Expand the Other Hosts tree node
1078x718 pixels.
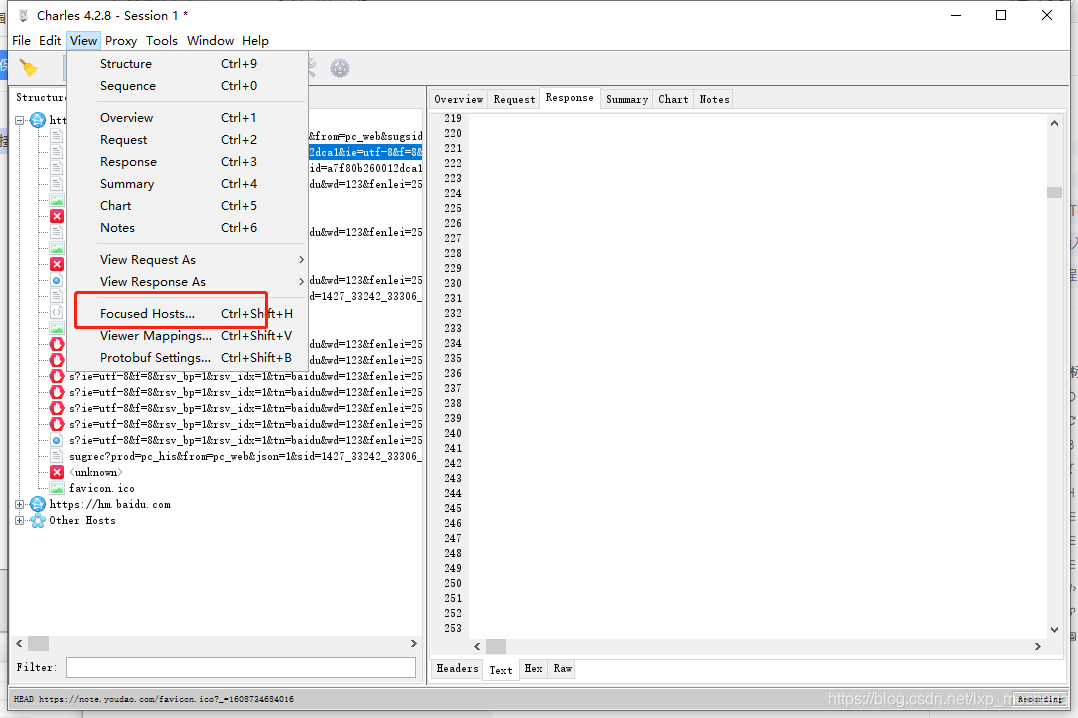pyautogui.click(x=19, y=521)
